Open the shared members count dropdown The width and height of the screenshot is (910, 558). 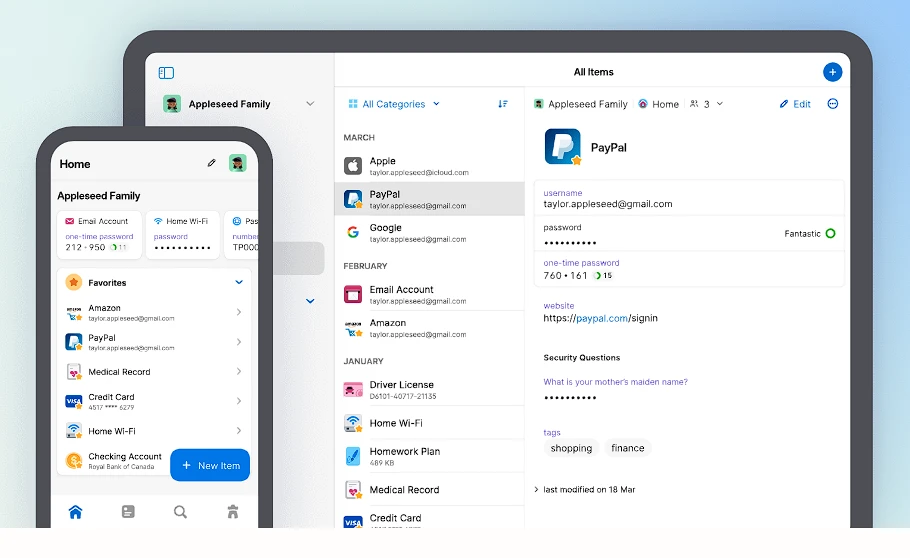tap(706, 104)
